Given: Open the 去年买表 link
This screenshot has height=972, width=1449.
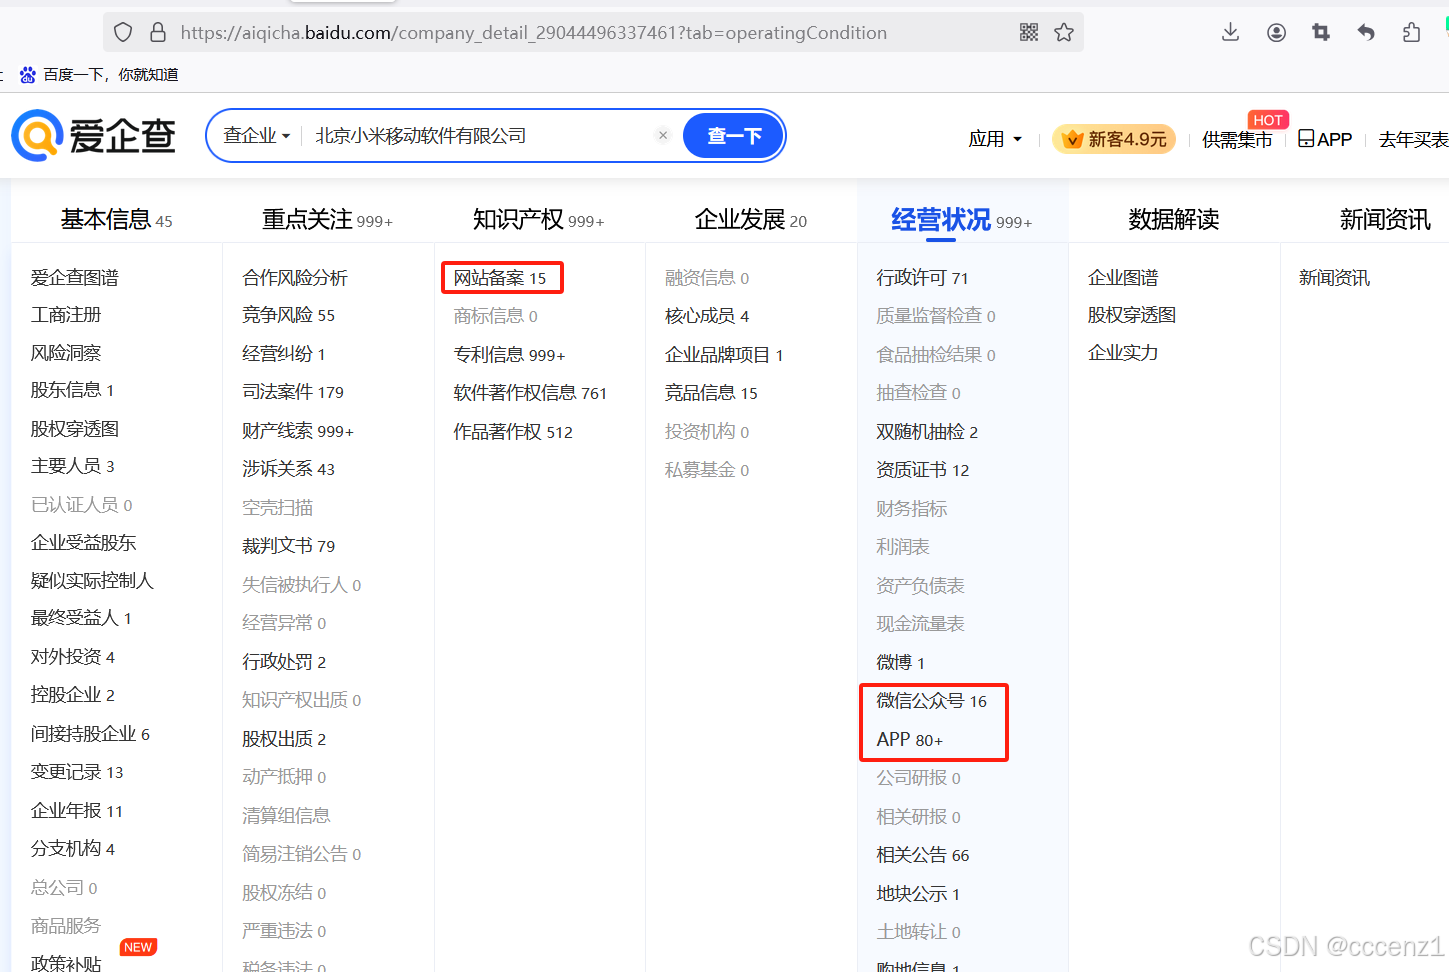Looking at the screenshot, I should (1413, 139).
